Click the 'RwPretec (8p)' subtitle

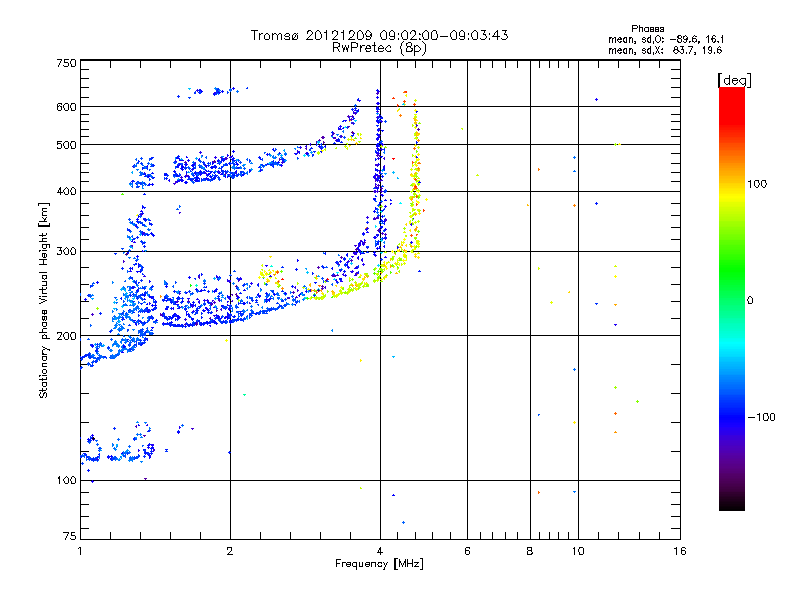click(x=379, y=48)
